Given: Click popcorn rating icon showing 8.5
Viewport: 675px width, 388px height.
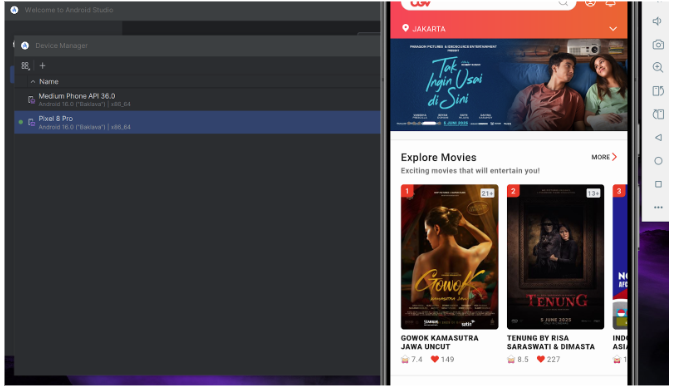Looking at the screenshot, I should click(x=511, y=359).
